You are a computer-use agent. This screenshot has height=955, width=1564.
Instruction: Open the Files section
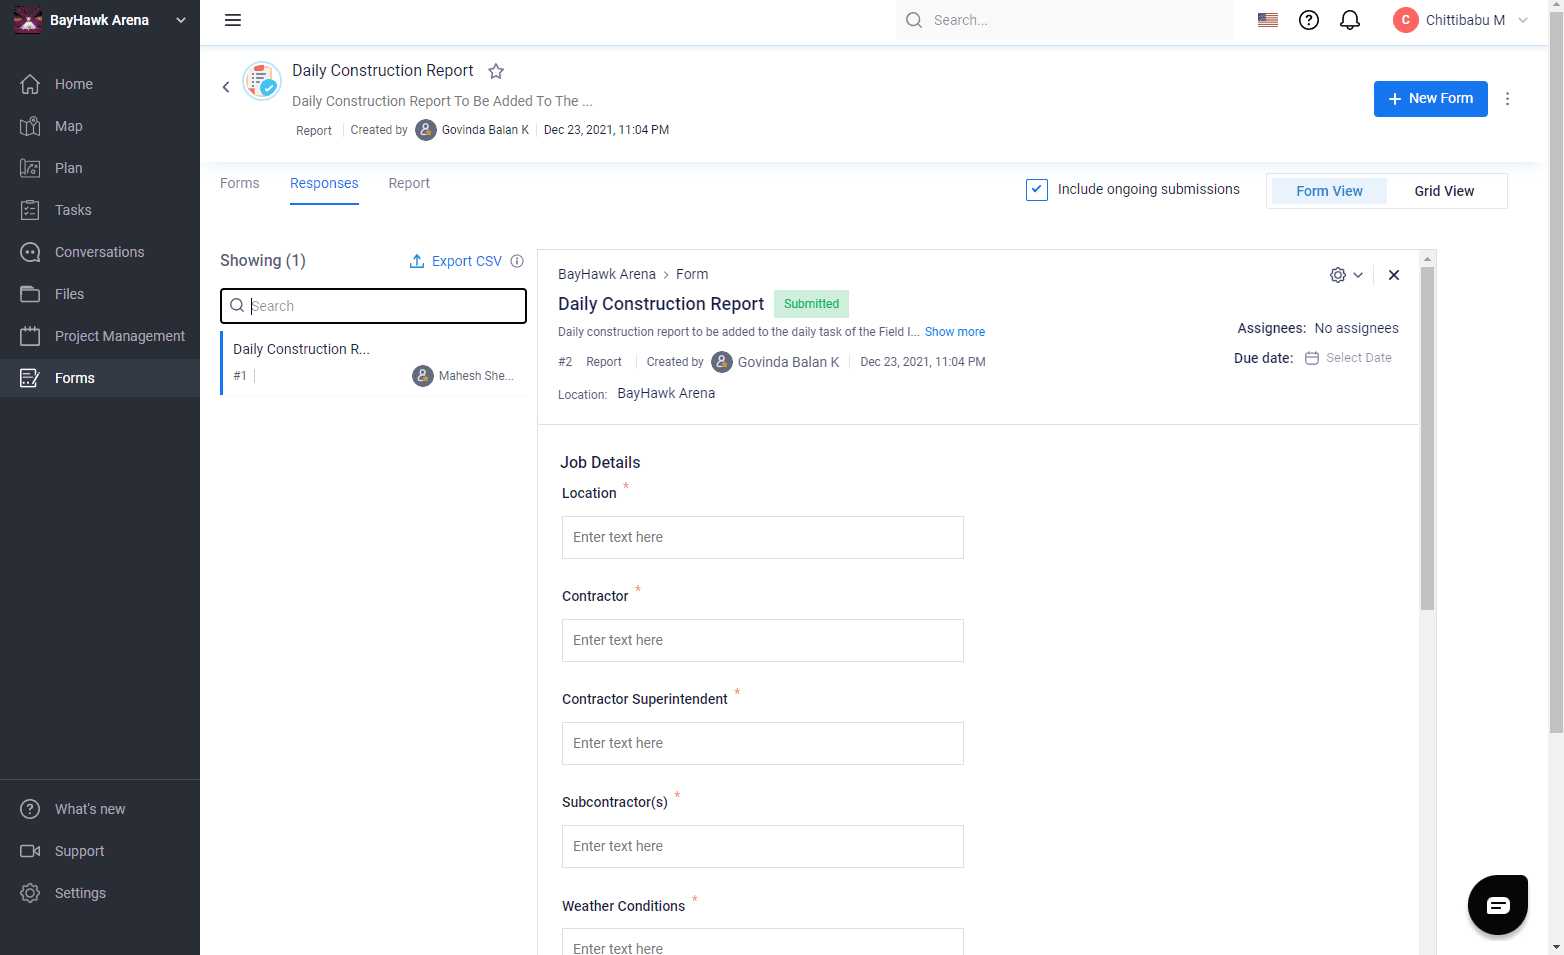click(100, 294)
